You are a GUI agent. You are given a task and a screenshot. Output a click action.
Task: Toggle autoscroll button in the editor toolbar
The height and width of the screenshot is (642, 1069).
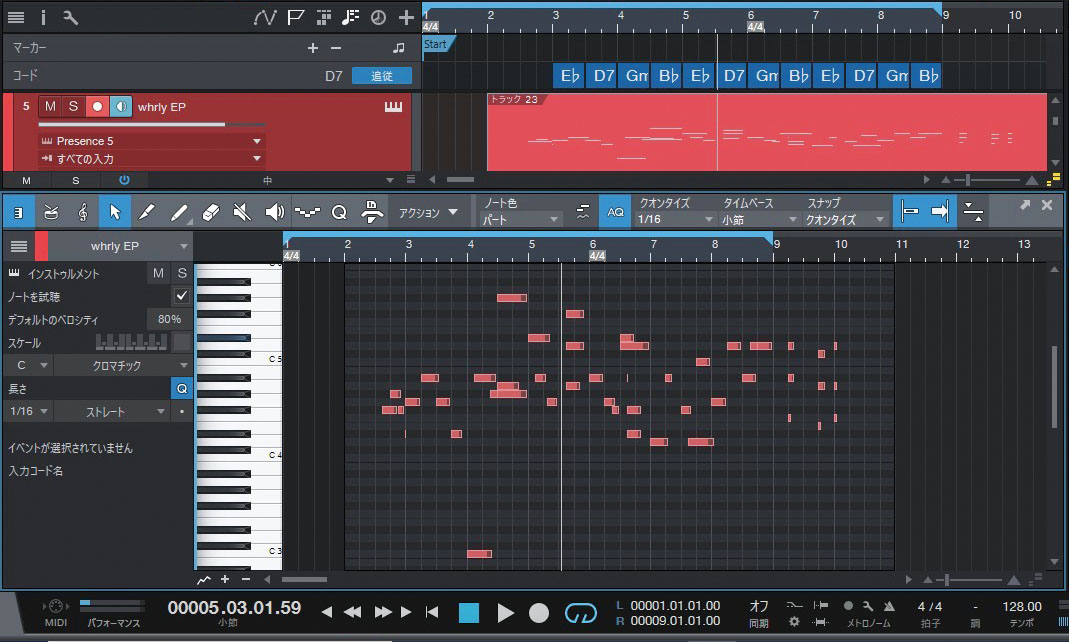pos(940,212)
